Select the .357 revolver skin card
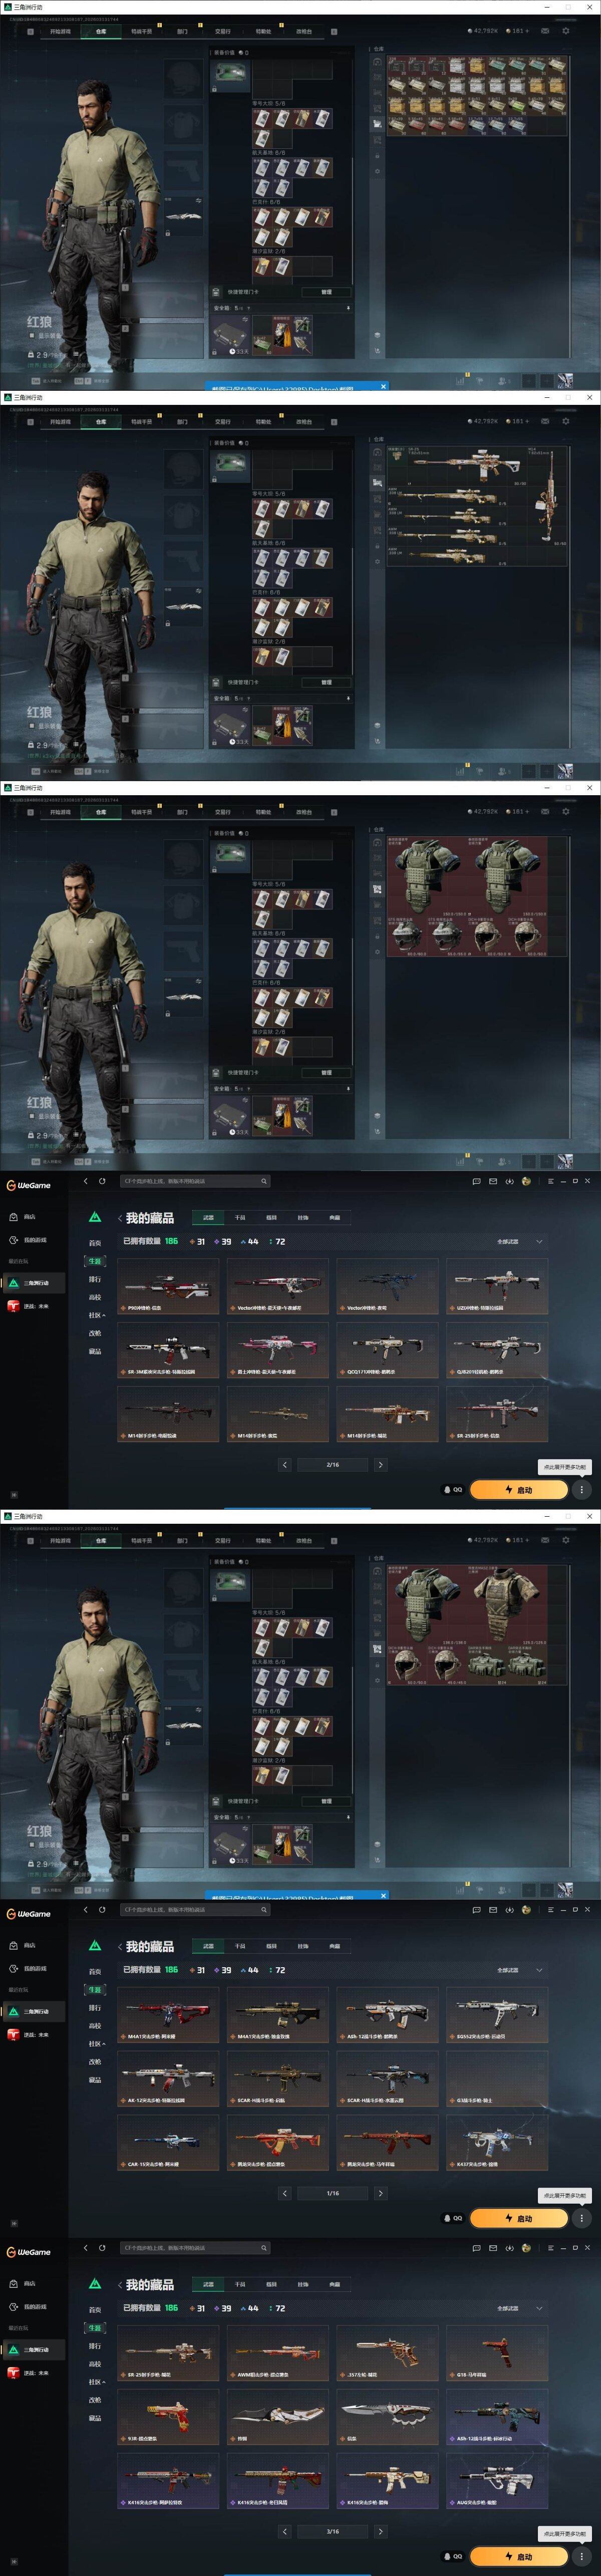Screen dimensions: 601x2576 tap(387, 2353)
